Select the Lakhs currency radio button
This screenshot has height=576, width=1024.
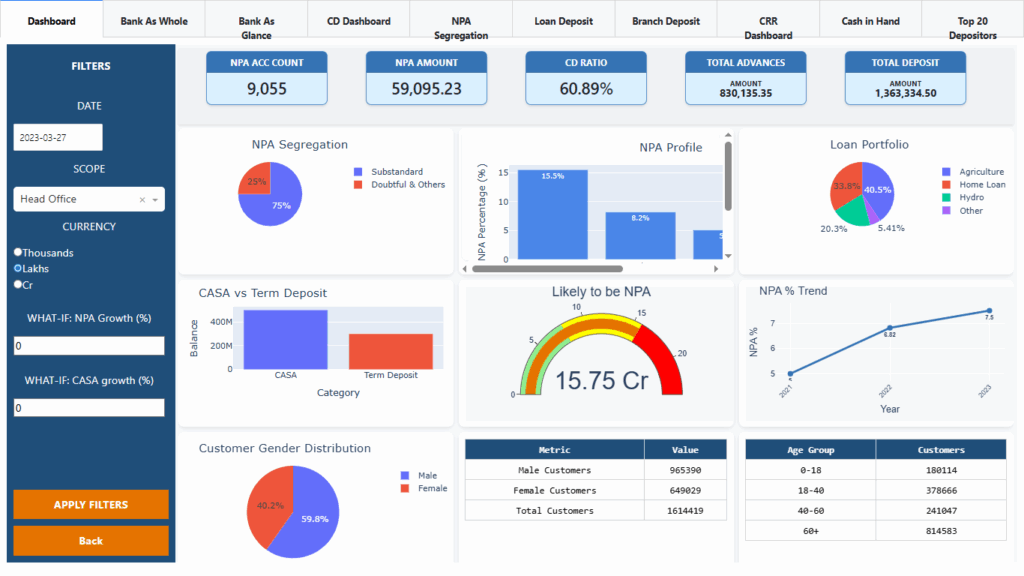coord(18,269)
